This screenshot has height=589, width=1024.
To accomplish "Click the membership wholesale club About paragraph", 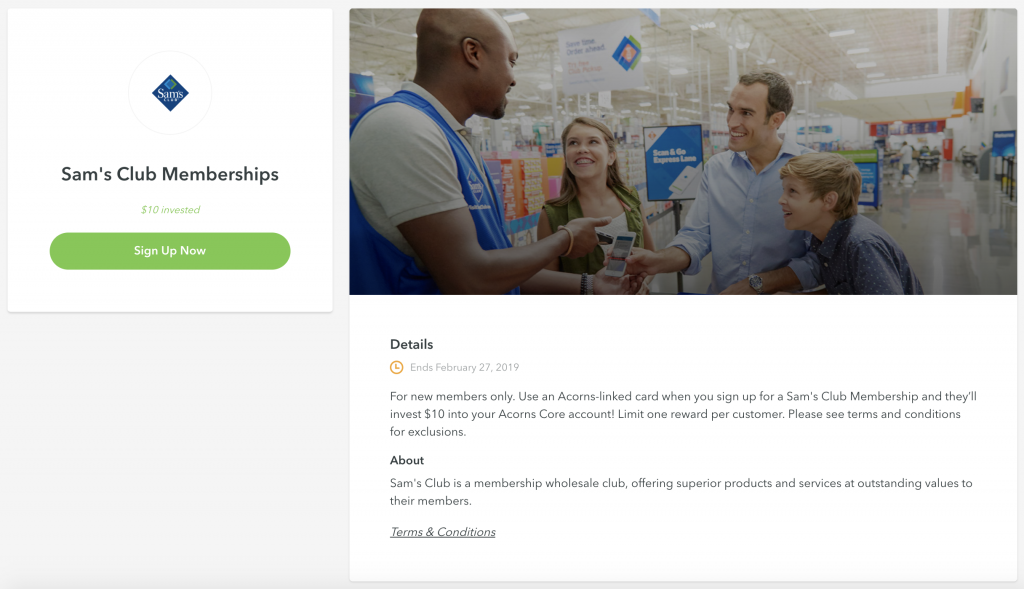I will tap(680, 491).
